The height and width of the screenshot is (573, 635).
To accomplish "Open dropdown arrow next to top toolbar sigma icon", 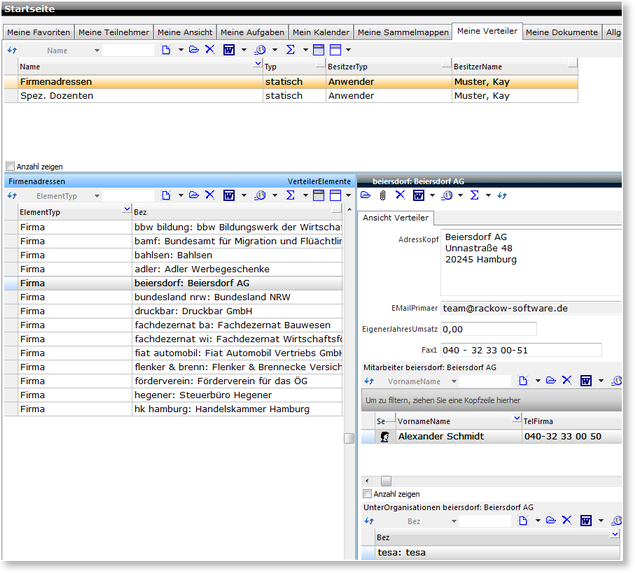I will 305,50.
